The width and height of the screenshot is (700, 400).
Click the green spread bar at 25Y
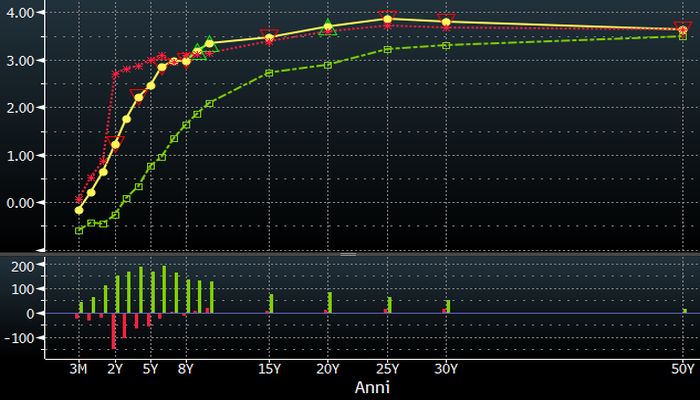[390, 304]
